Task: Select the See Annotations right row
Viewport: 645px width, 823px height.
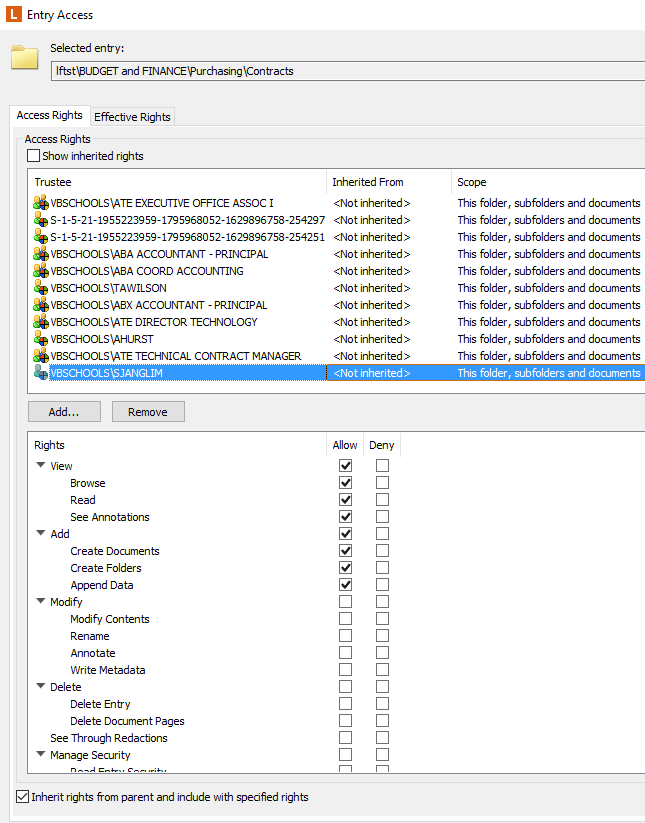Action: 110,517
